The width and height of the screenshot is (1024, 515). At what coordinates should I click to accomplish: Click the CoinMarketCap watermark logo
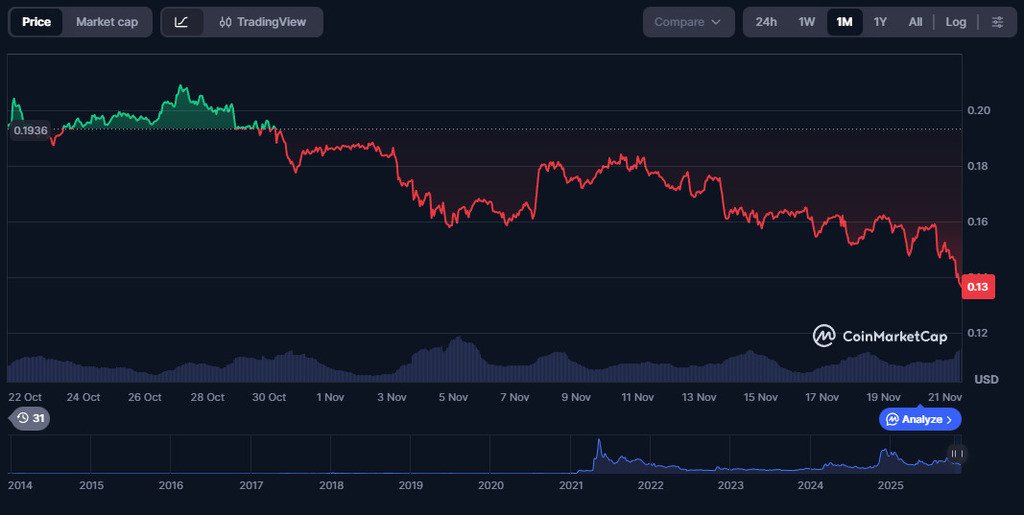[879, 336]
